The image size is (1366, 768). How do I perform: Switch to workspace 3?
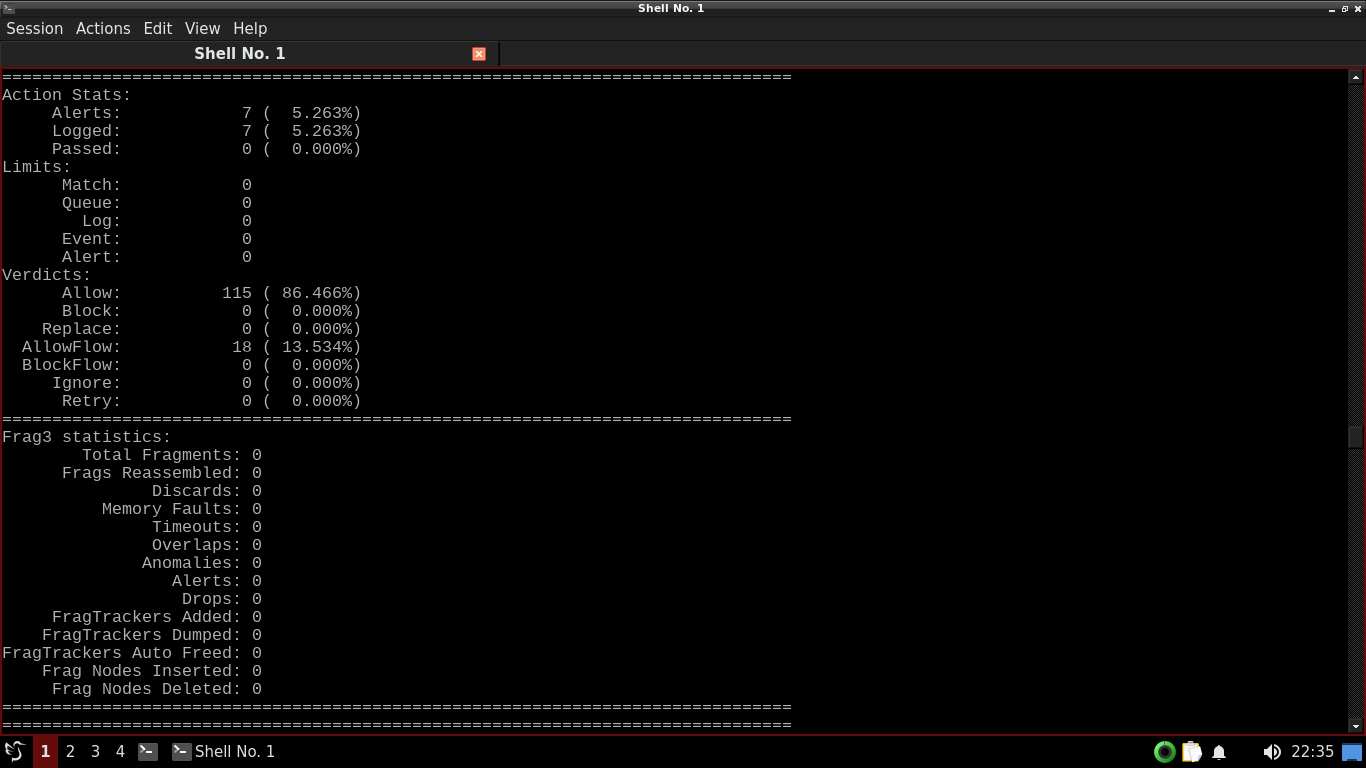pyautogui.click(x=95, y=751)
